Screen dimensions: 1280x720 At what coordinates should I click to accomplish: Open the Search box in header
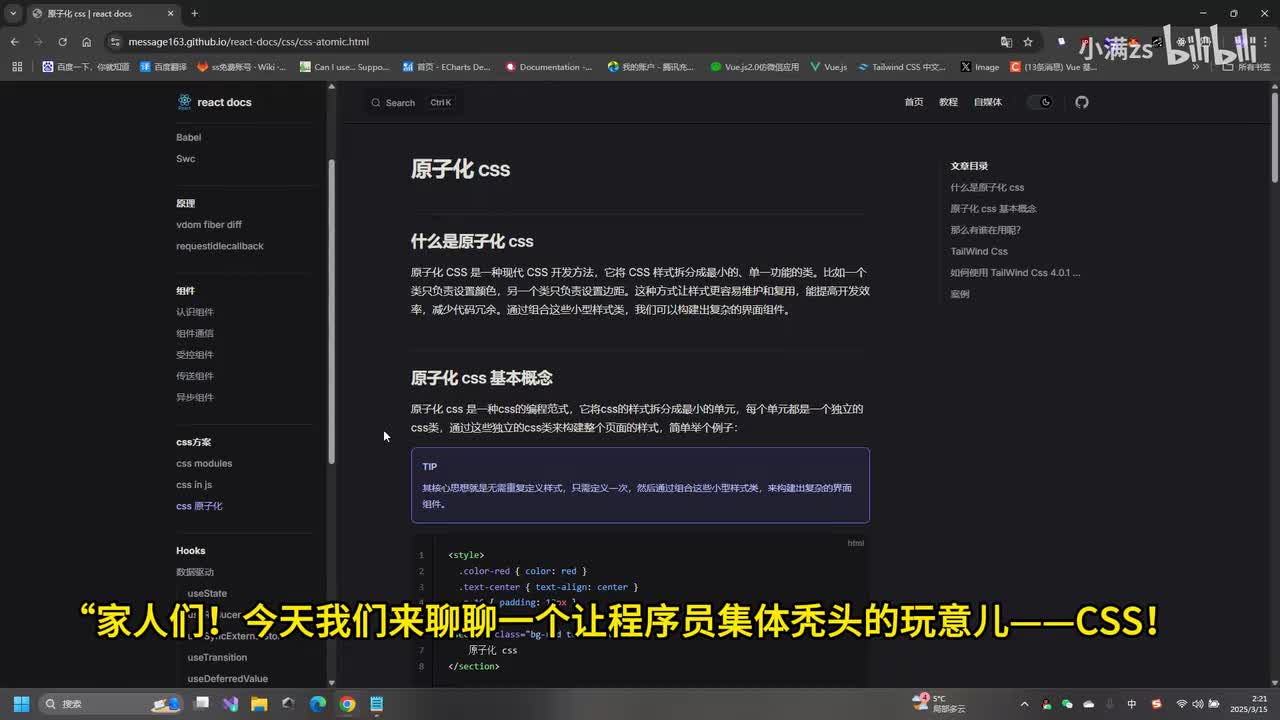click(x=412, y=102)
